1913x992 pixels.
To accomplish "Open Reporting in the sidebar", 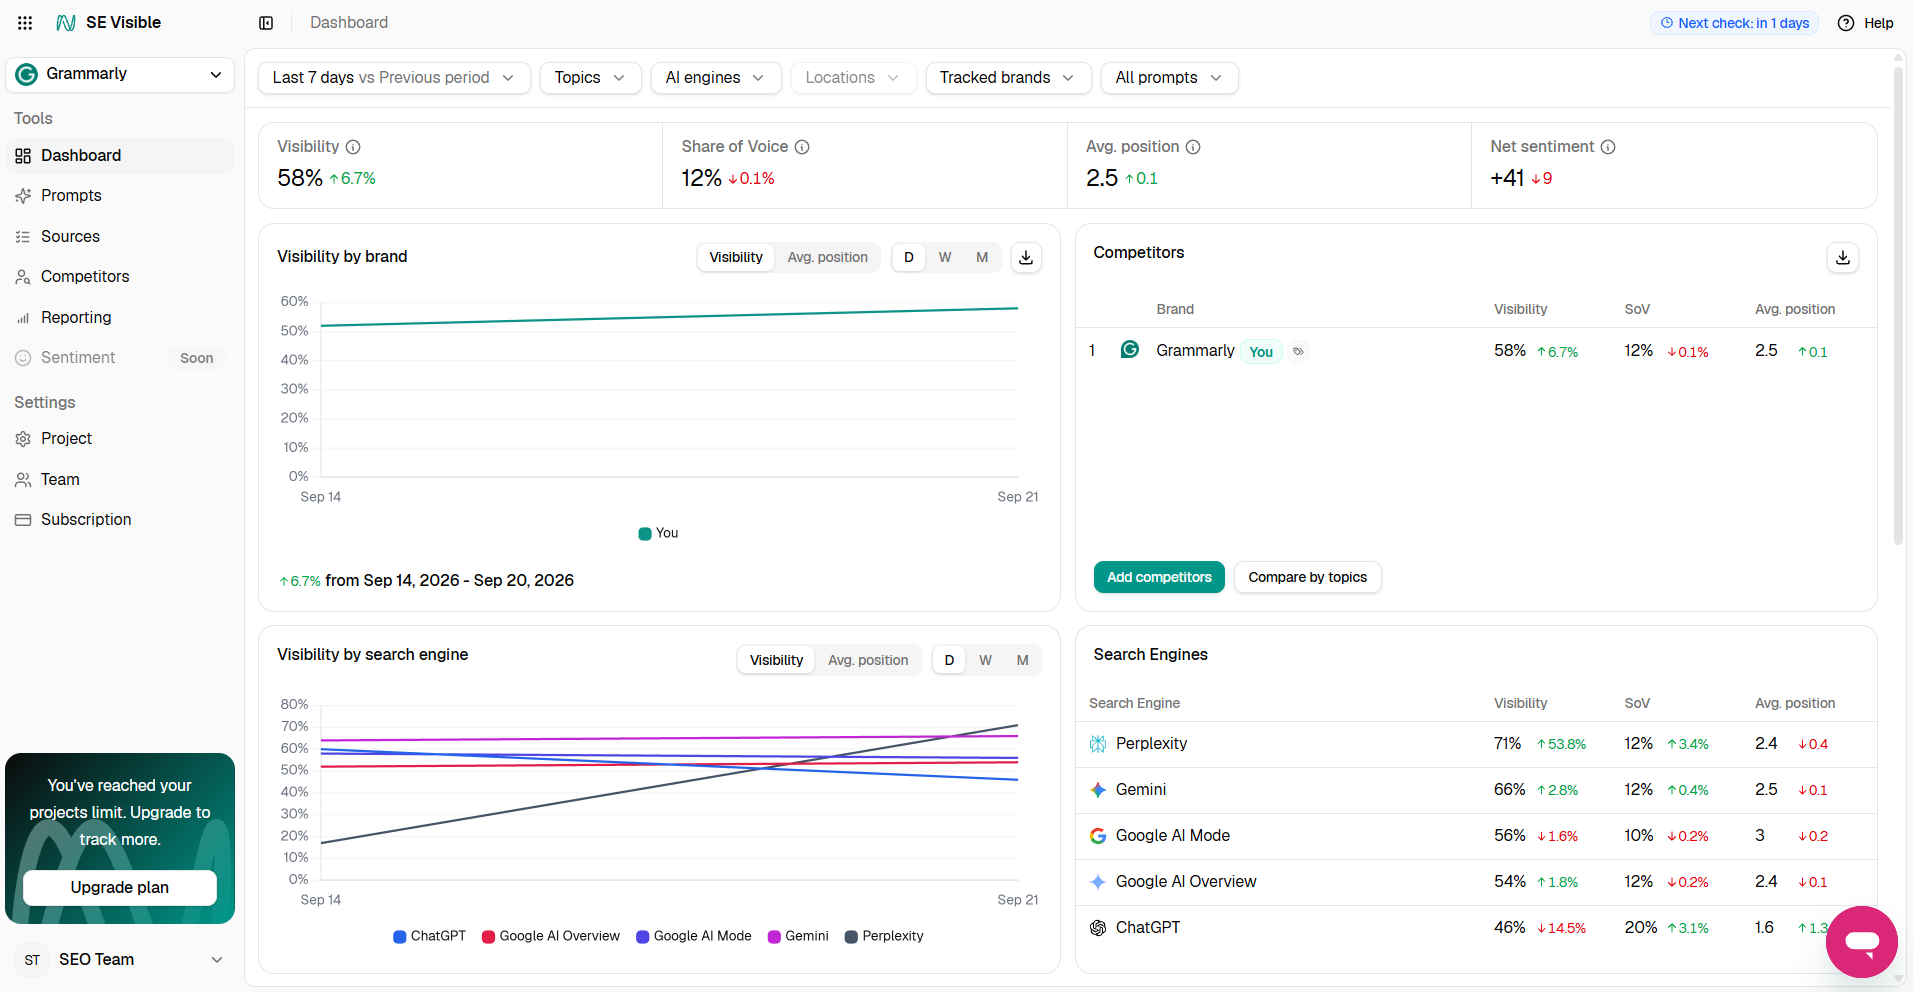I will [120, 318].
